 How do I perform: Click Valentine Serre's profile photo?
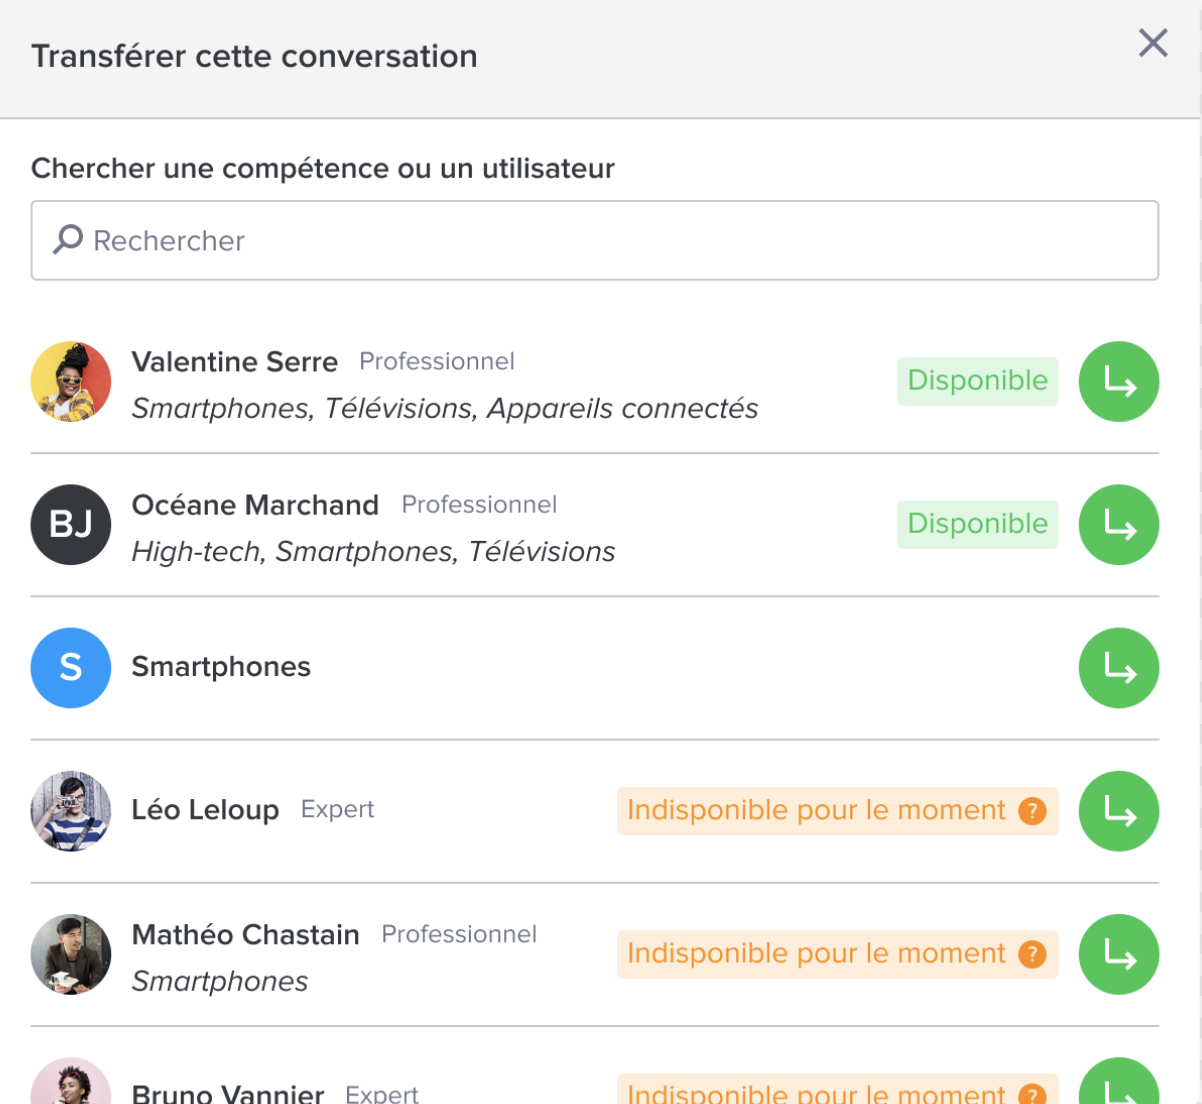pos(71,382)
